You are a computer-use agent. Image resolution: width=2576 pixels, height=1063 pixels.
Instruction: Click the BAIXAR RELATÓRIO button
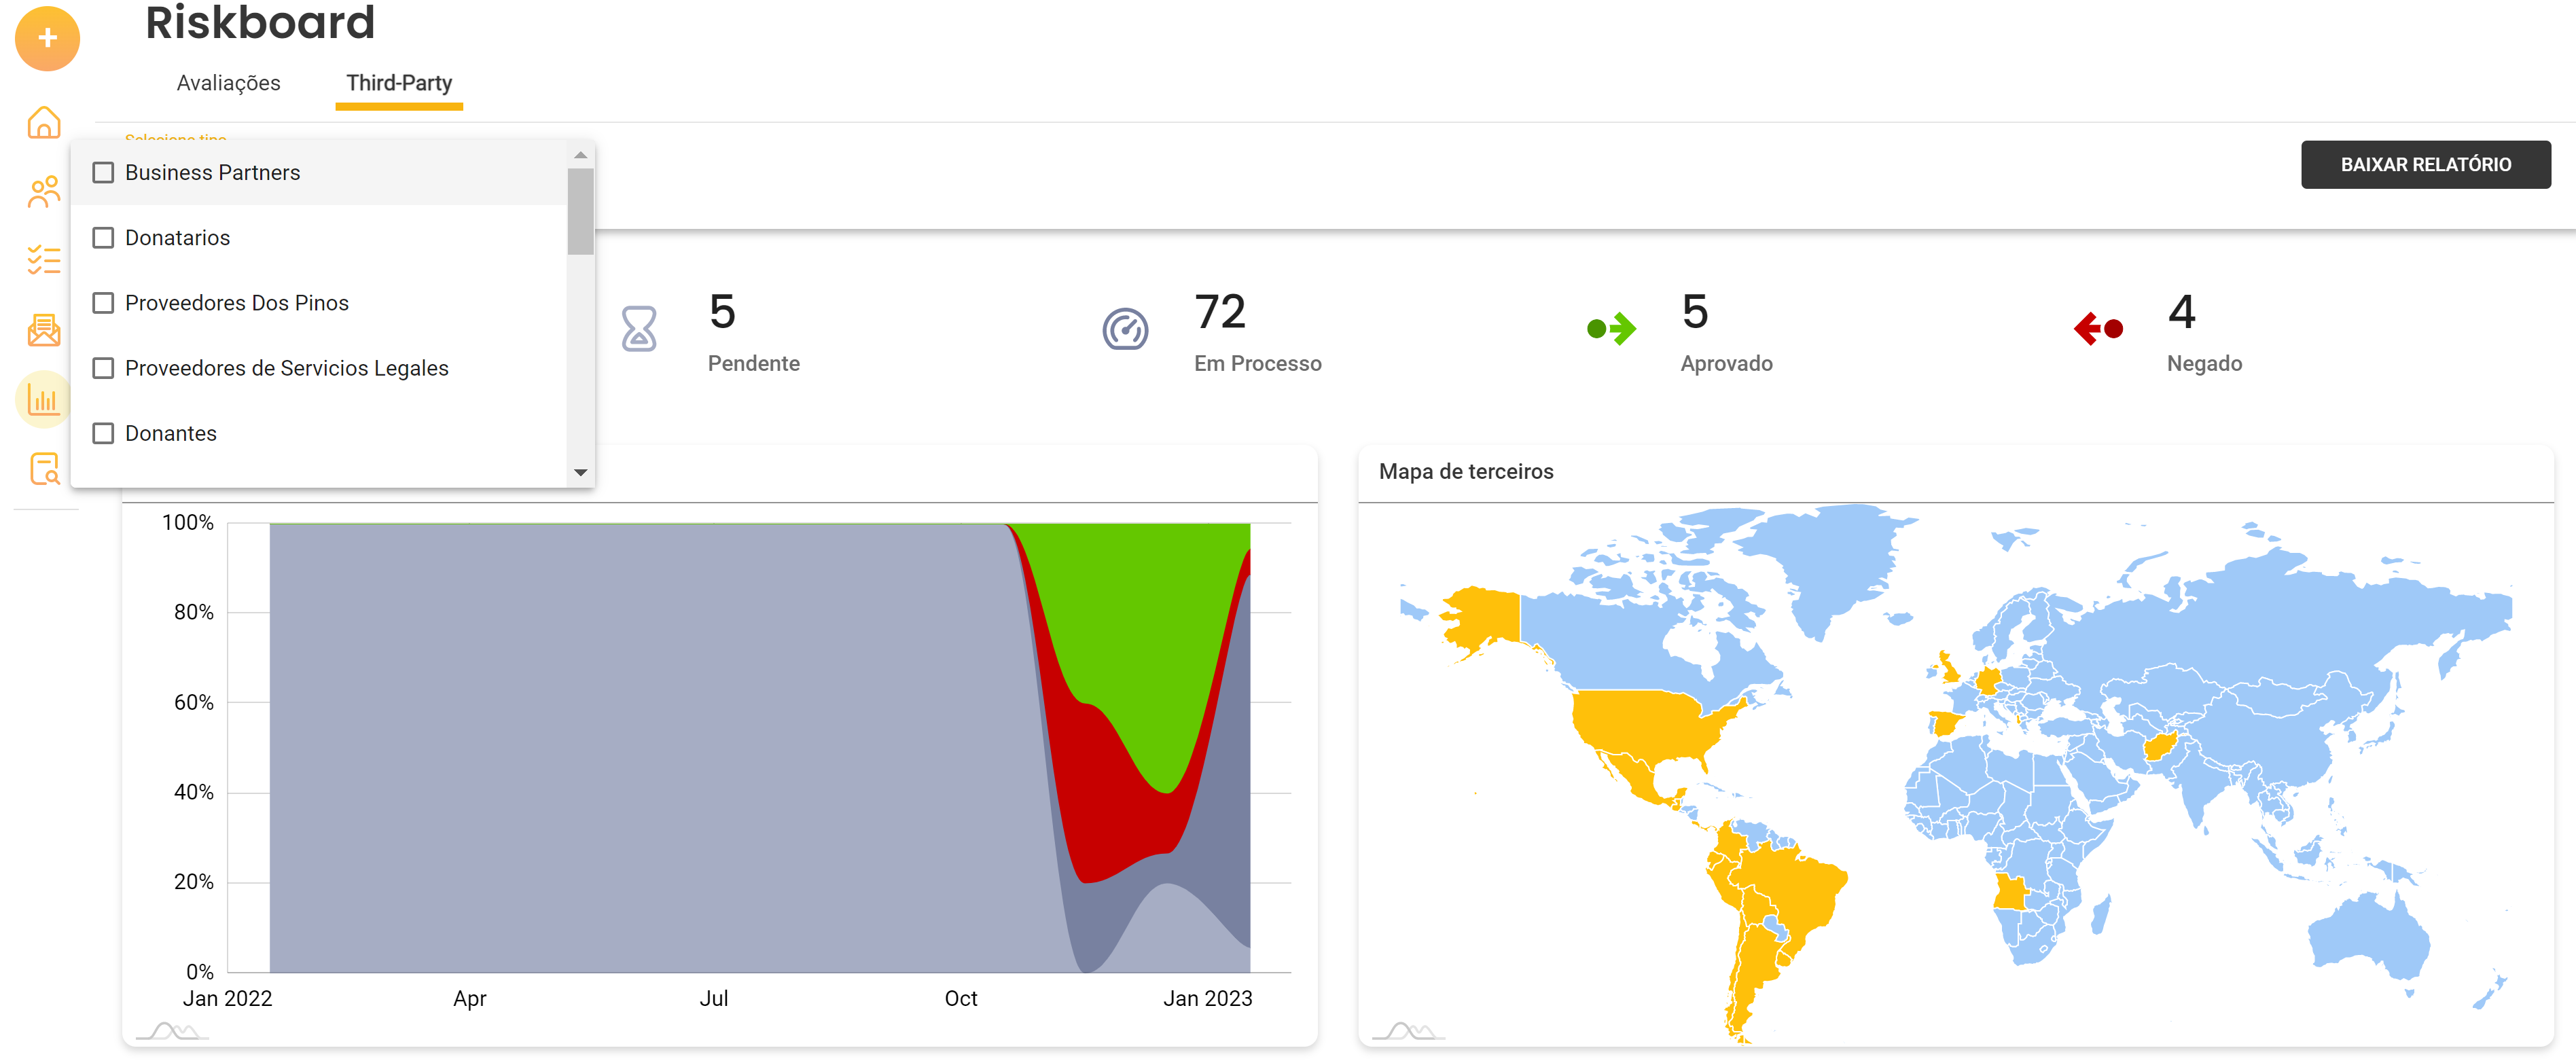point(2425,164)
